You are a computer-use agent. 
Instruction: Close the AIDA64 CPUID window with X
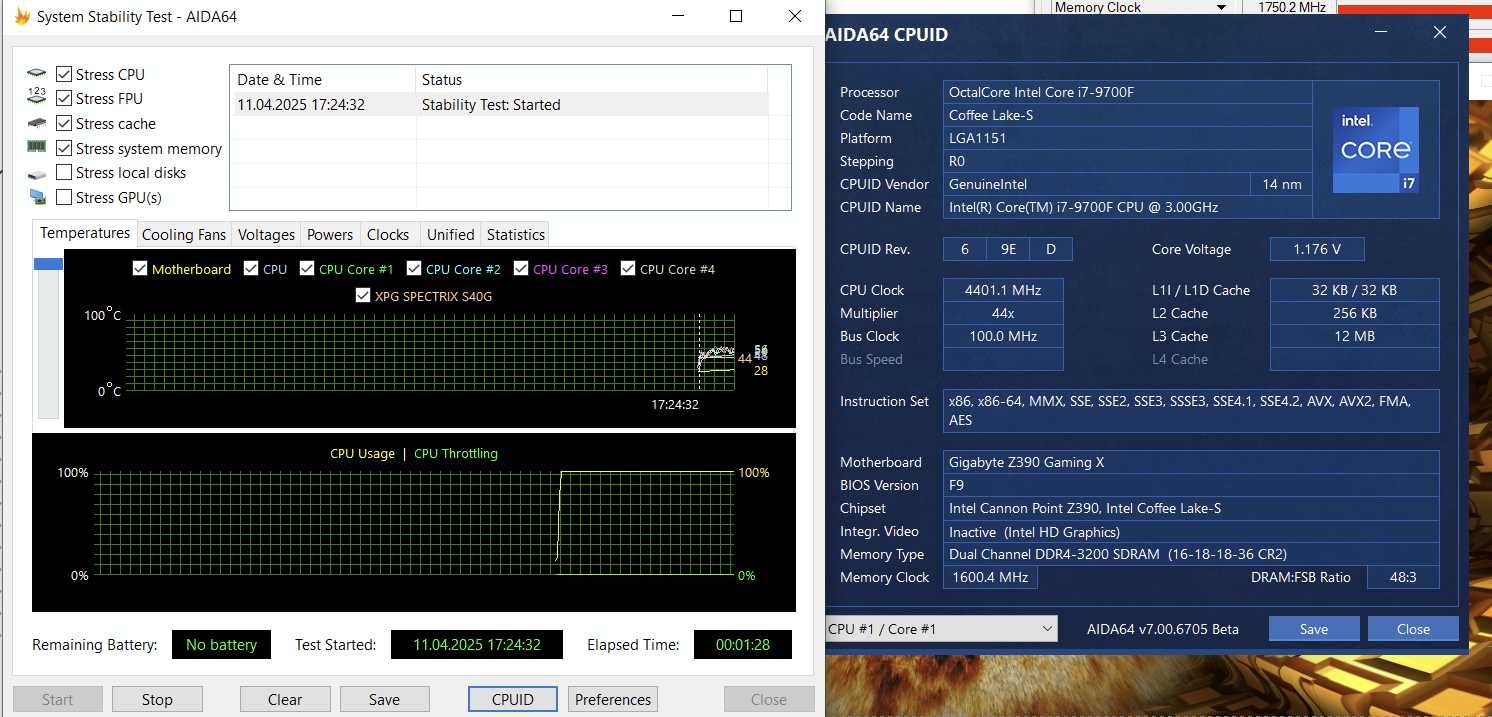coord(1440,32)
